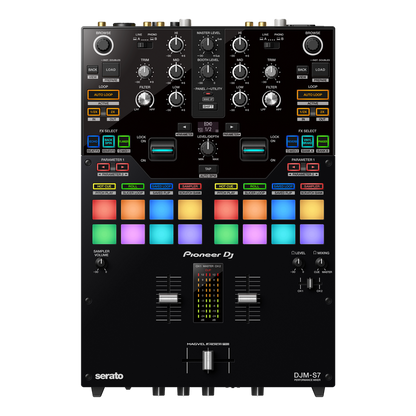Grab the right channel fader

click(248, 298)
